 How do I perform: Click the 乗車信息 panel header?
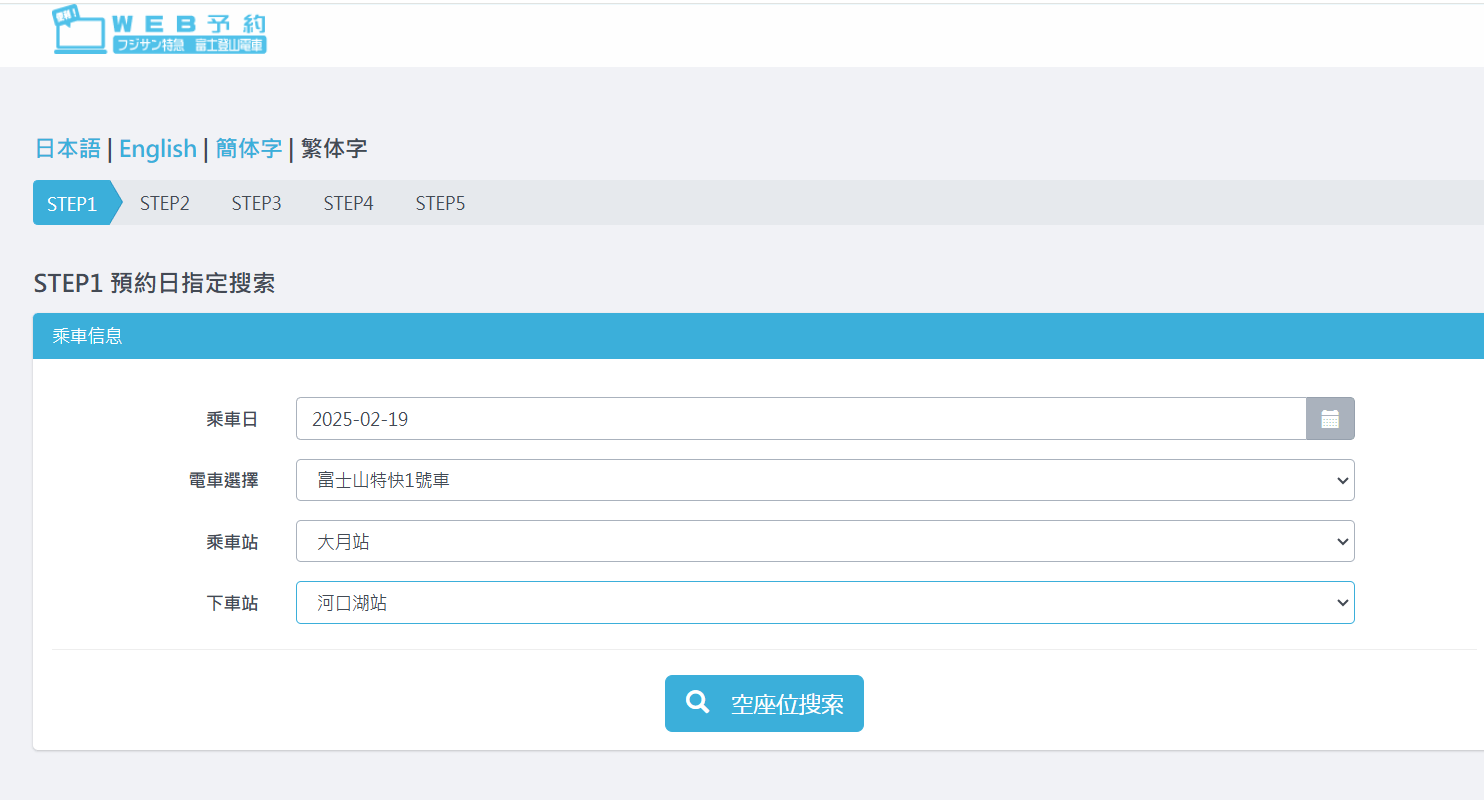click(87, 336)
